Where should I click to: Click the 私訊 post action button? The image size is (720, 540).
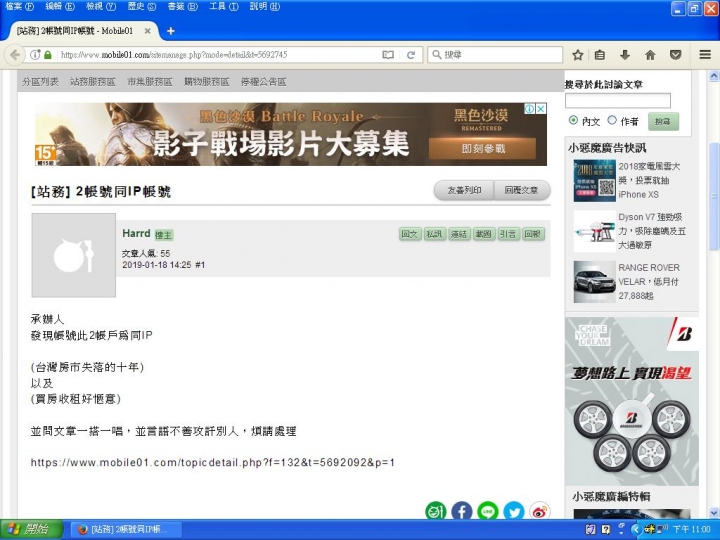tap(434, 234)
